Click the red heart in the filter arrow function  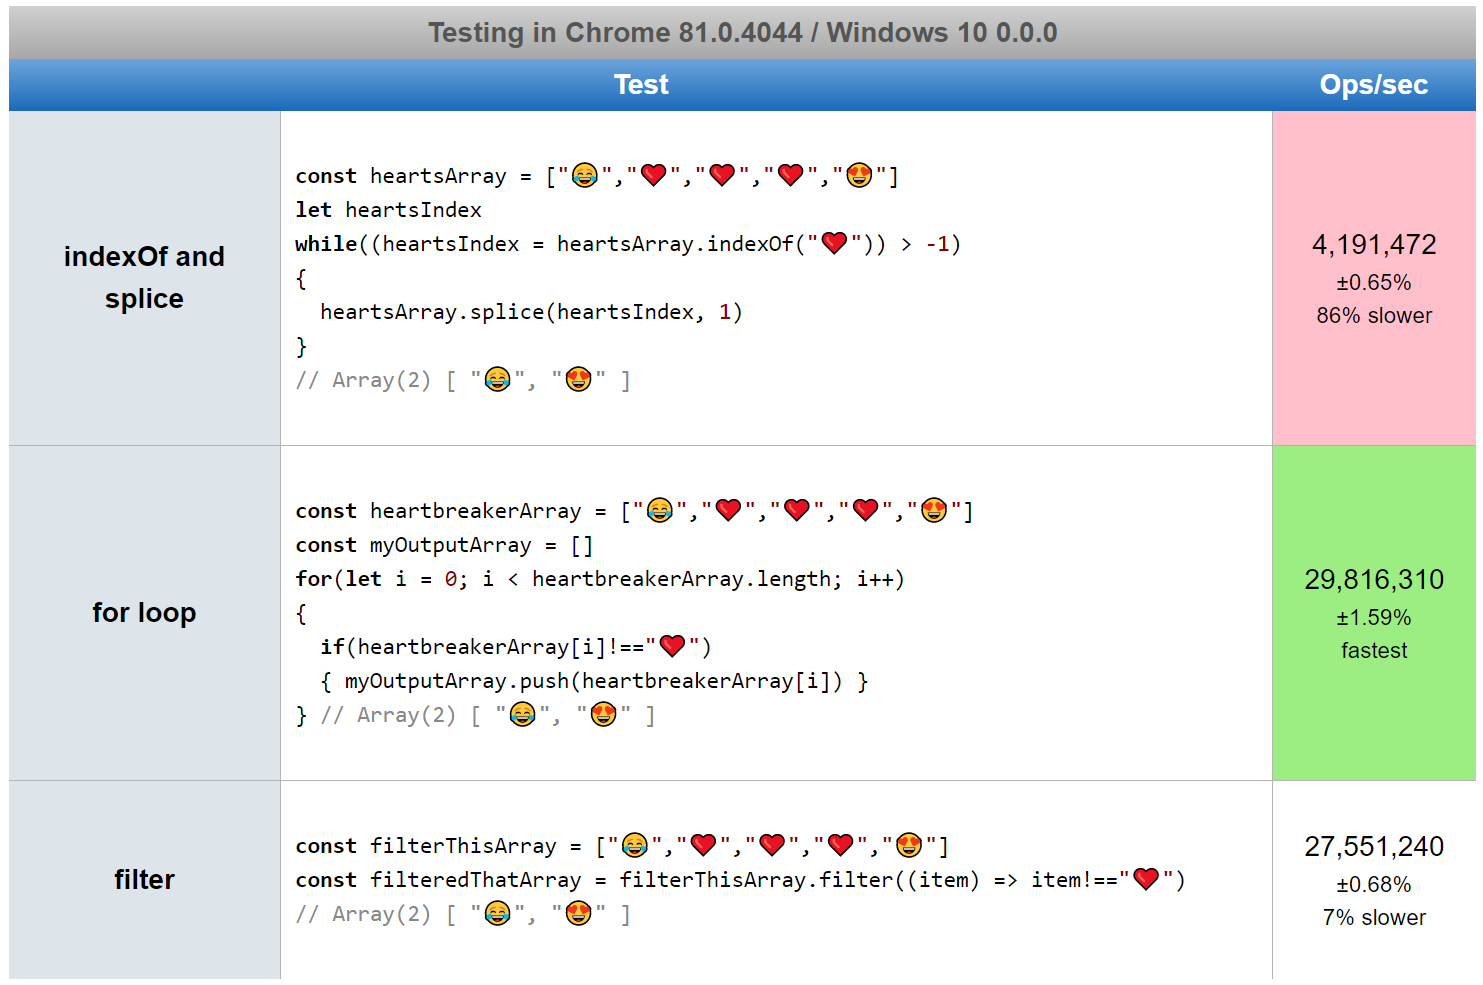[x=1146, y=879]
